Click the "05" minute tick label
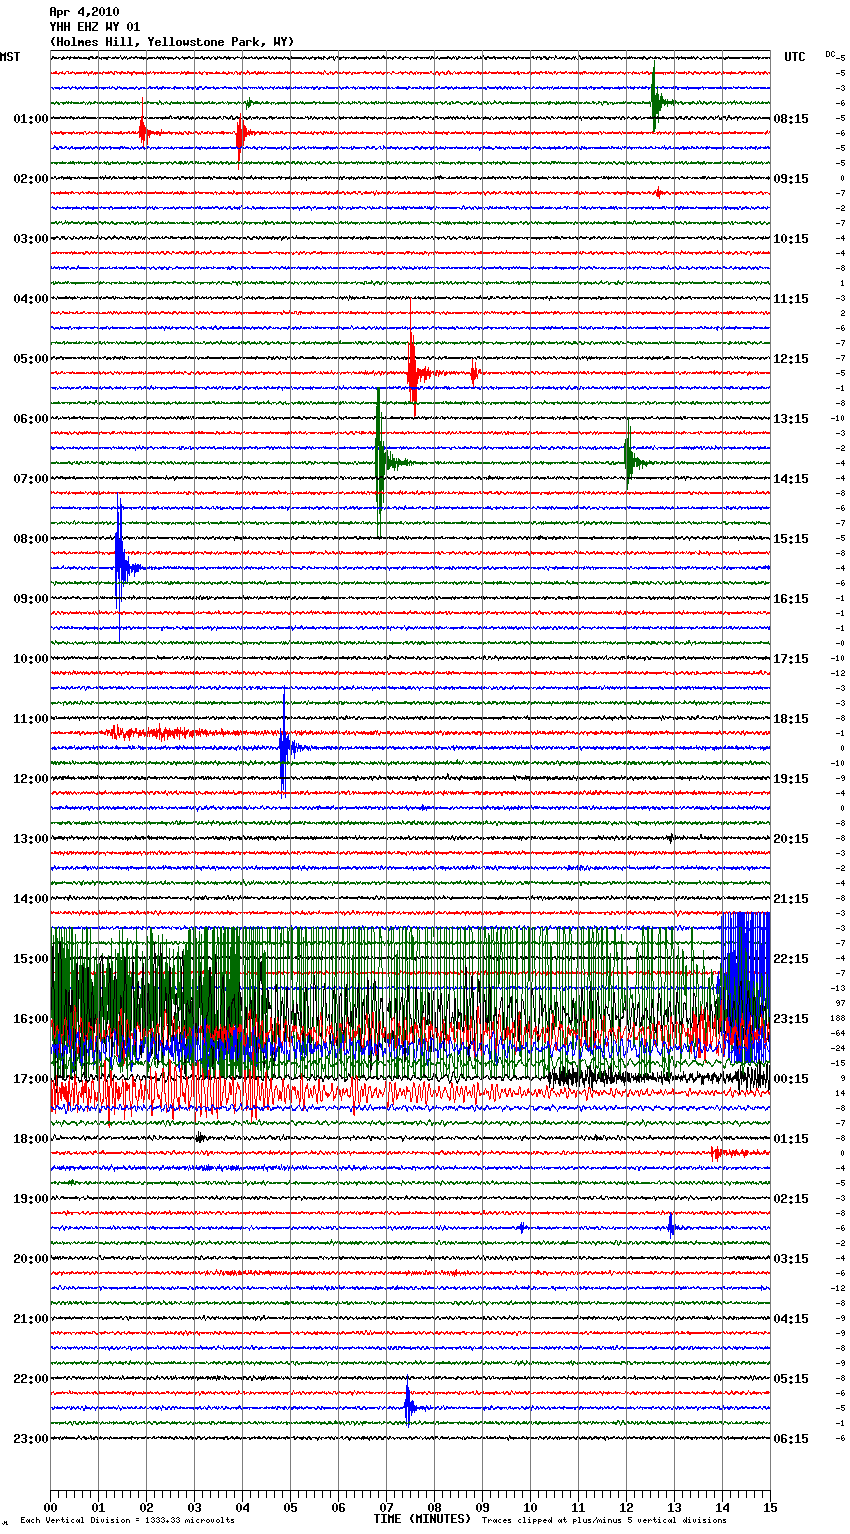850x1534 pixels. tap(290, 1506)
